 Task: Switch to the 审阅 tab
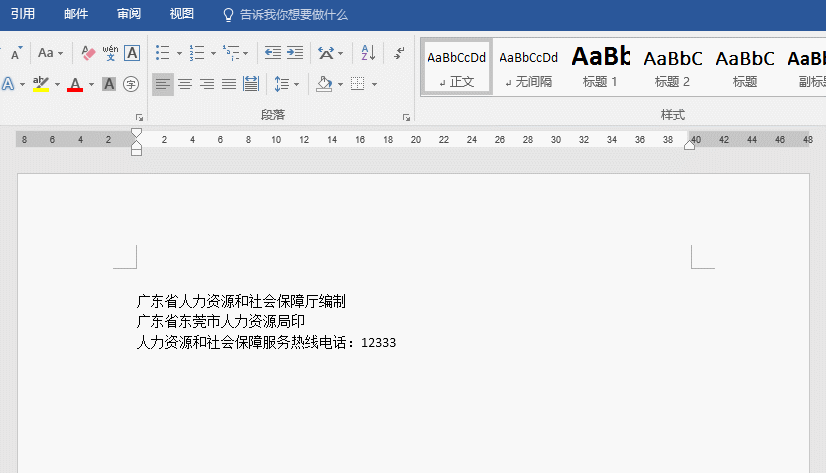129,14
